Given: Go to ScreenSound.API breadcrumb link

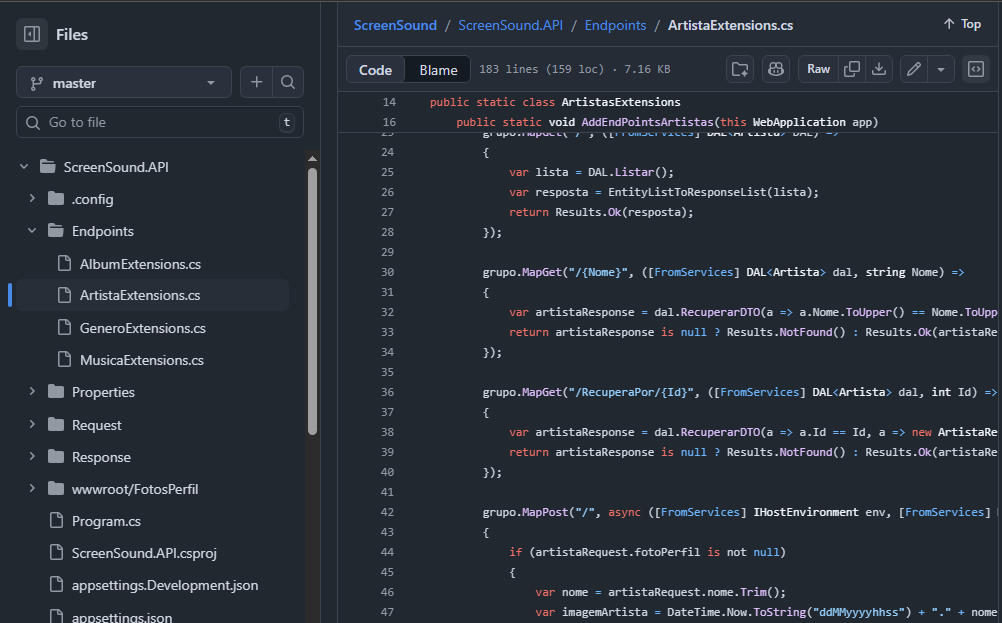Looking at the screenshot, I should click(x=511, y=25).
